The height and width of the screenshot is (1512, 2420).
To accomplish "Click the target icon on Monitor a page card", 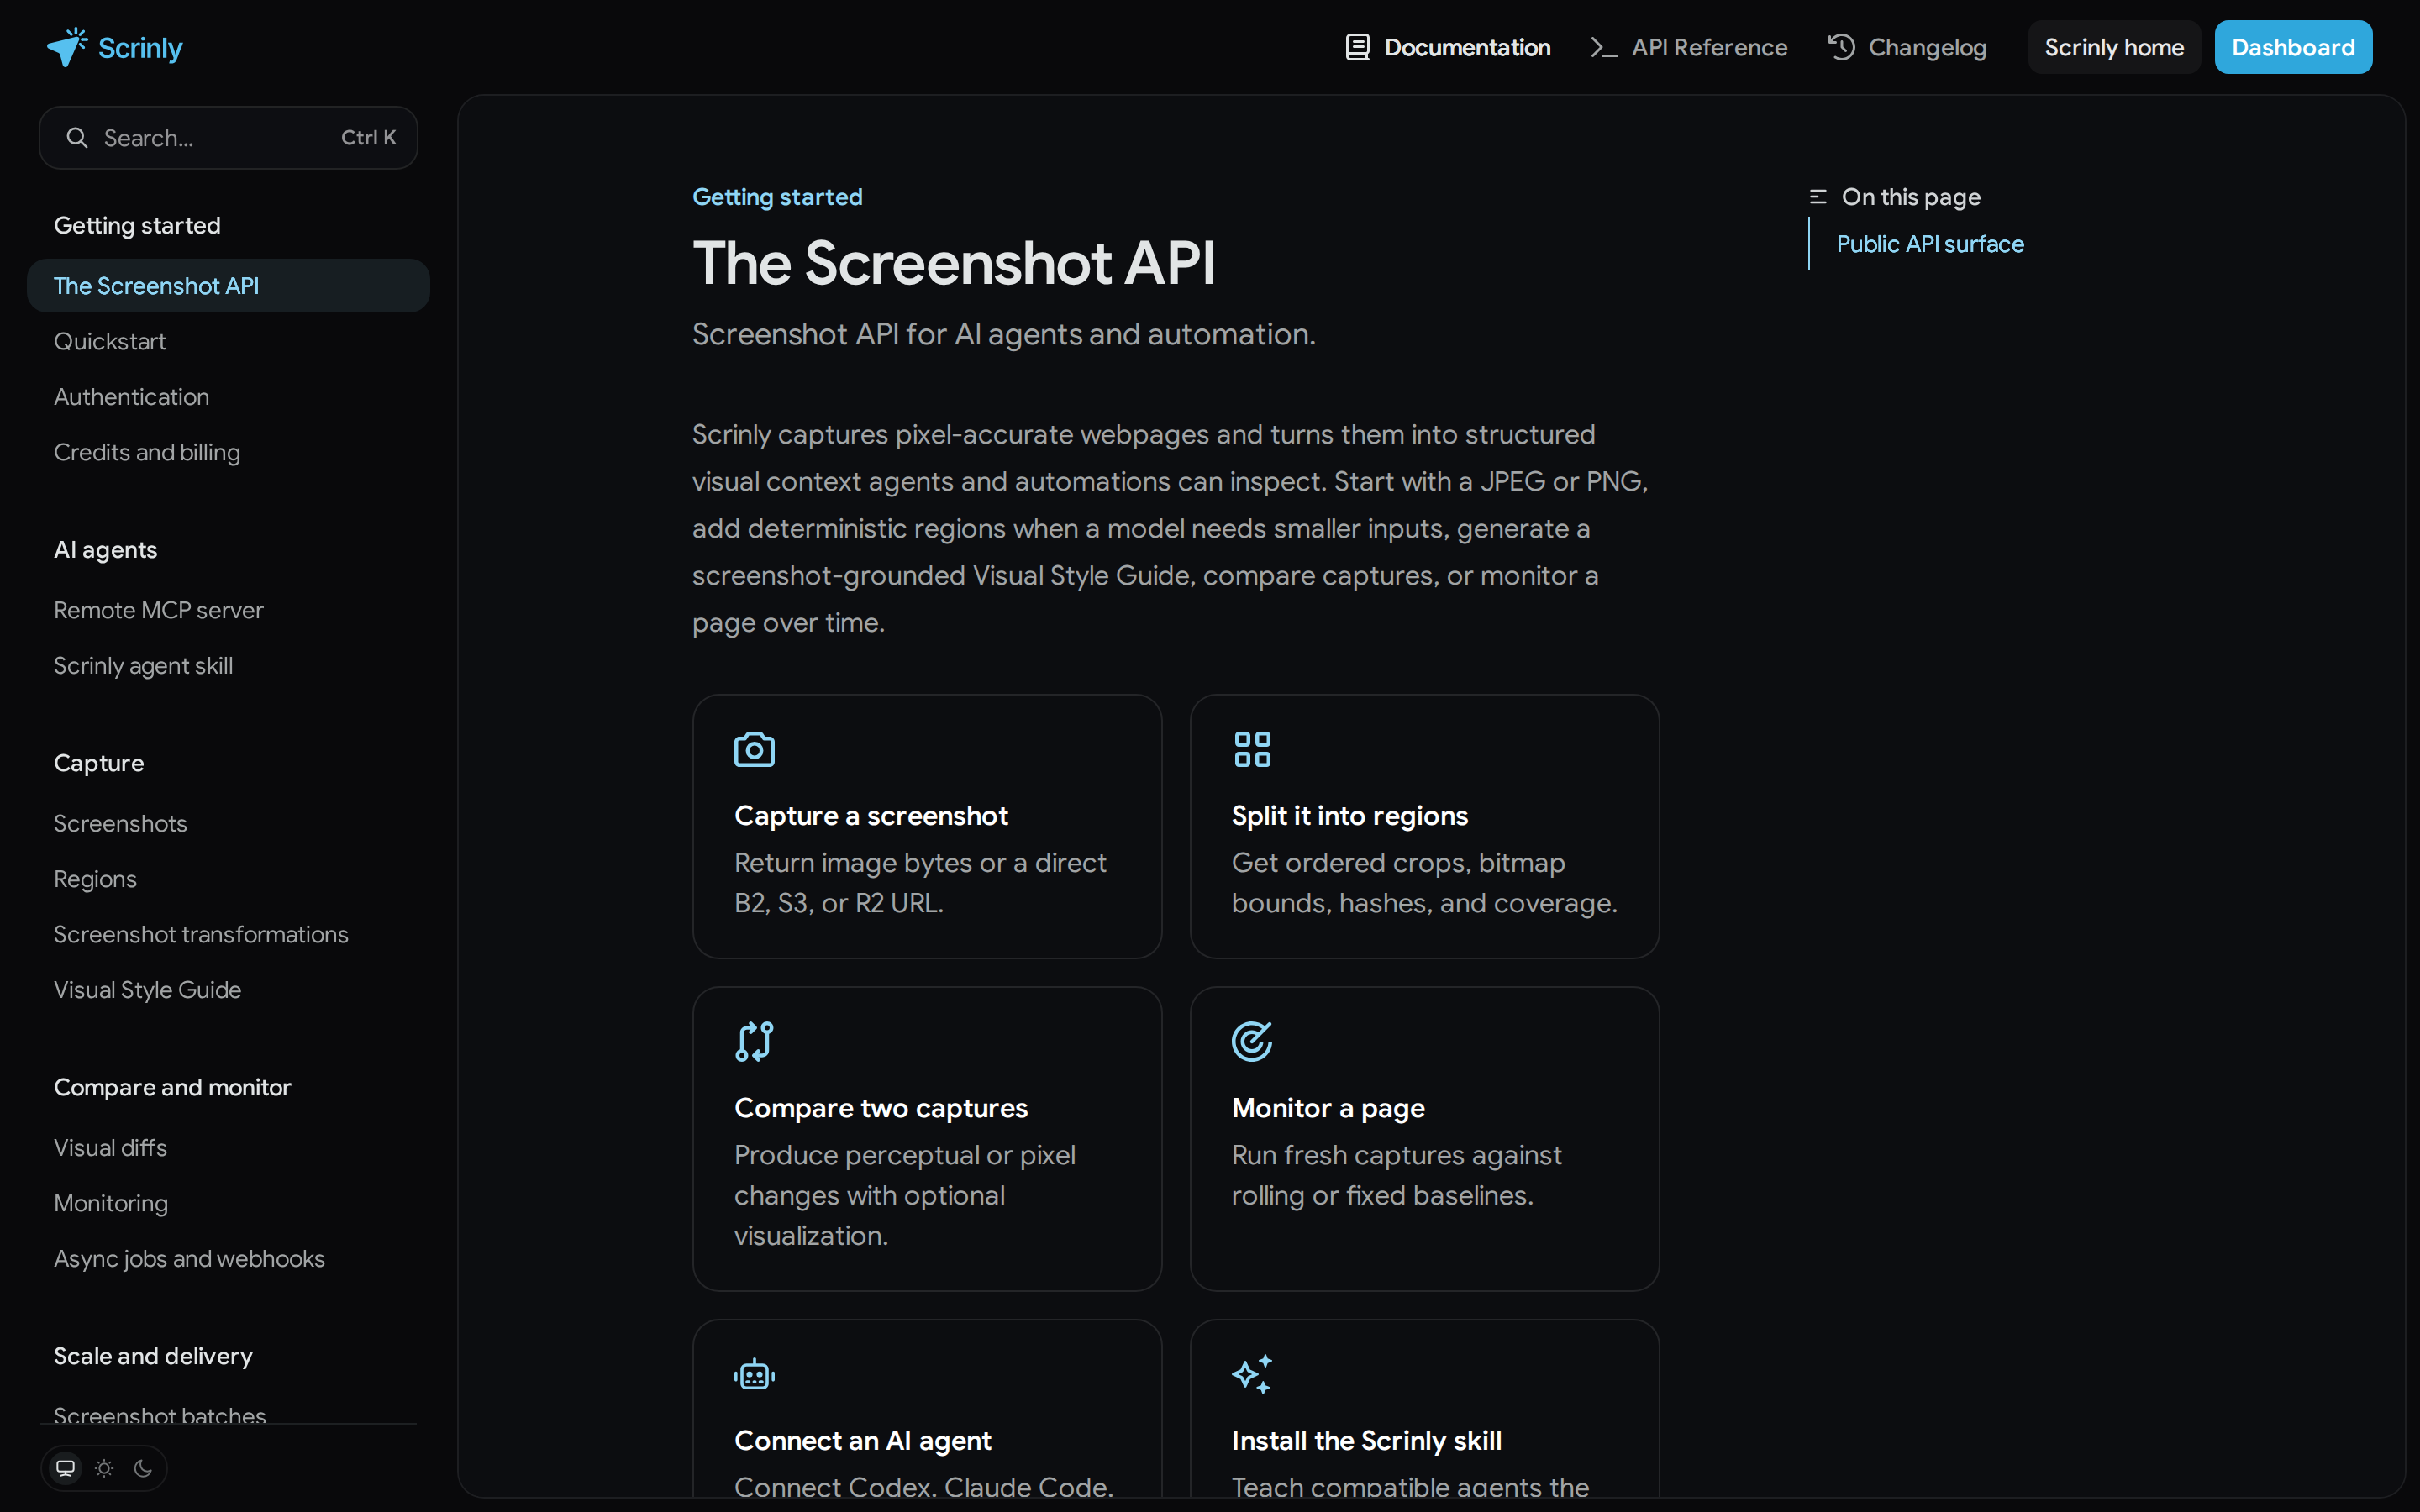I will (x=1252, y=1041).
